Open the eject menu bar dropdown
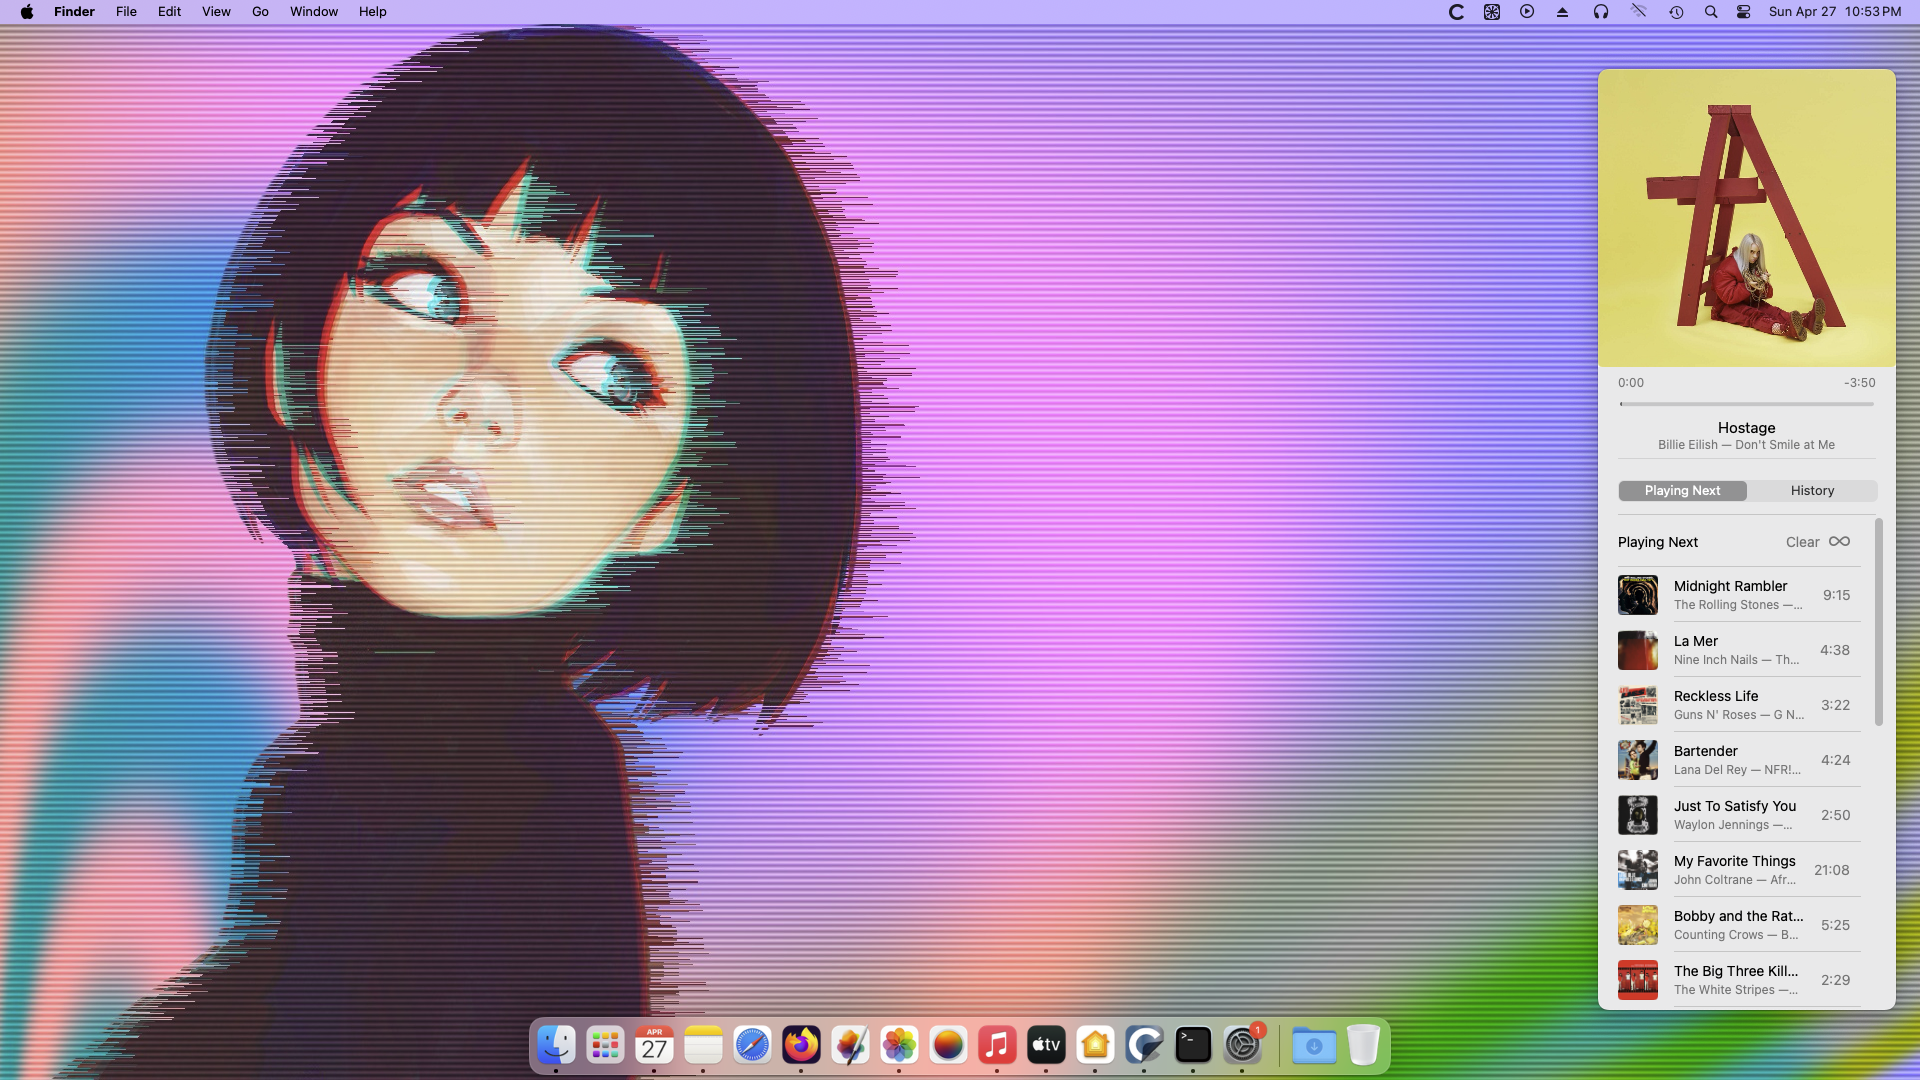The height and width of the screenshot is (1080, 1920). 1562,12
